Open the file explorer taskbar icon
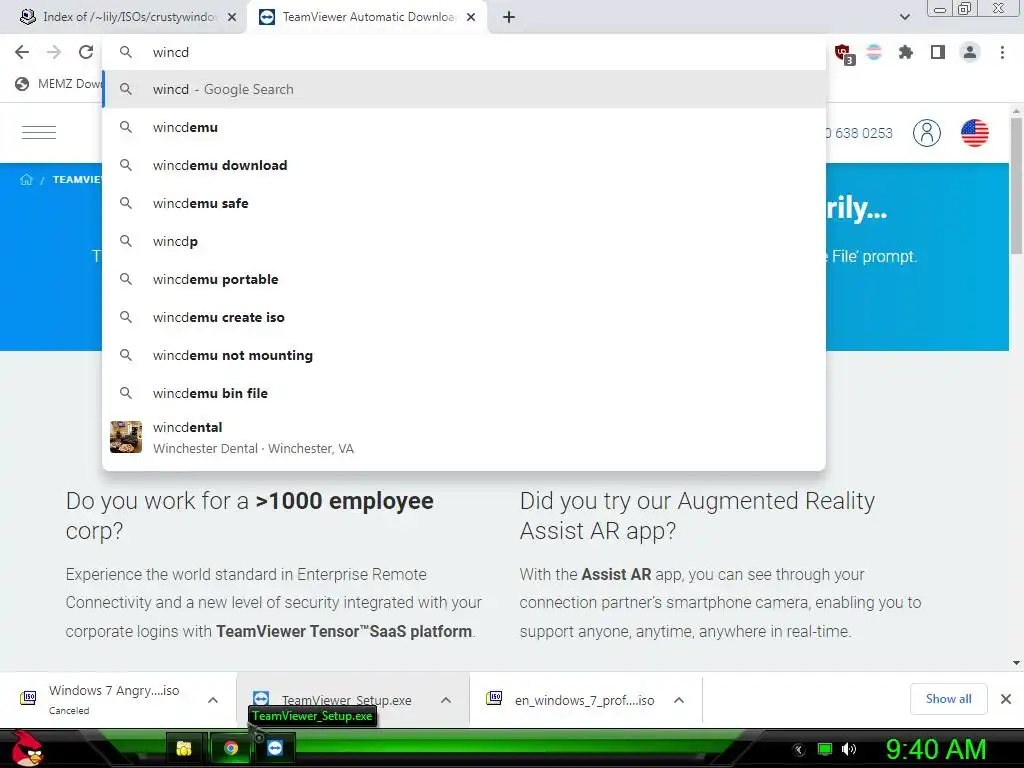The height and width of the screenshot is (768, 1024). click(x=184, y=748)
